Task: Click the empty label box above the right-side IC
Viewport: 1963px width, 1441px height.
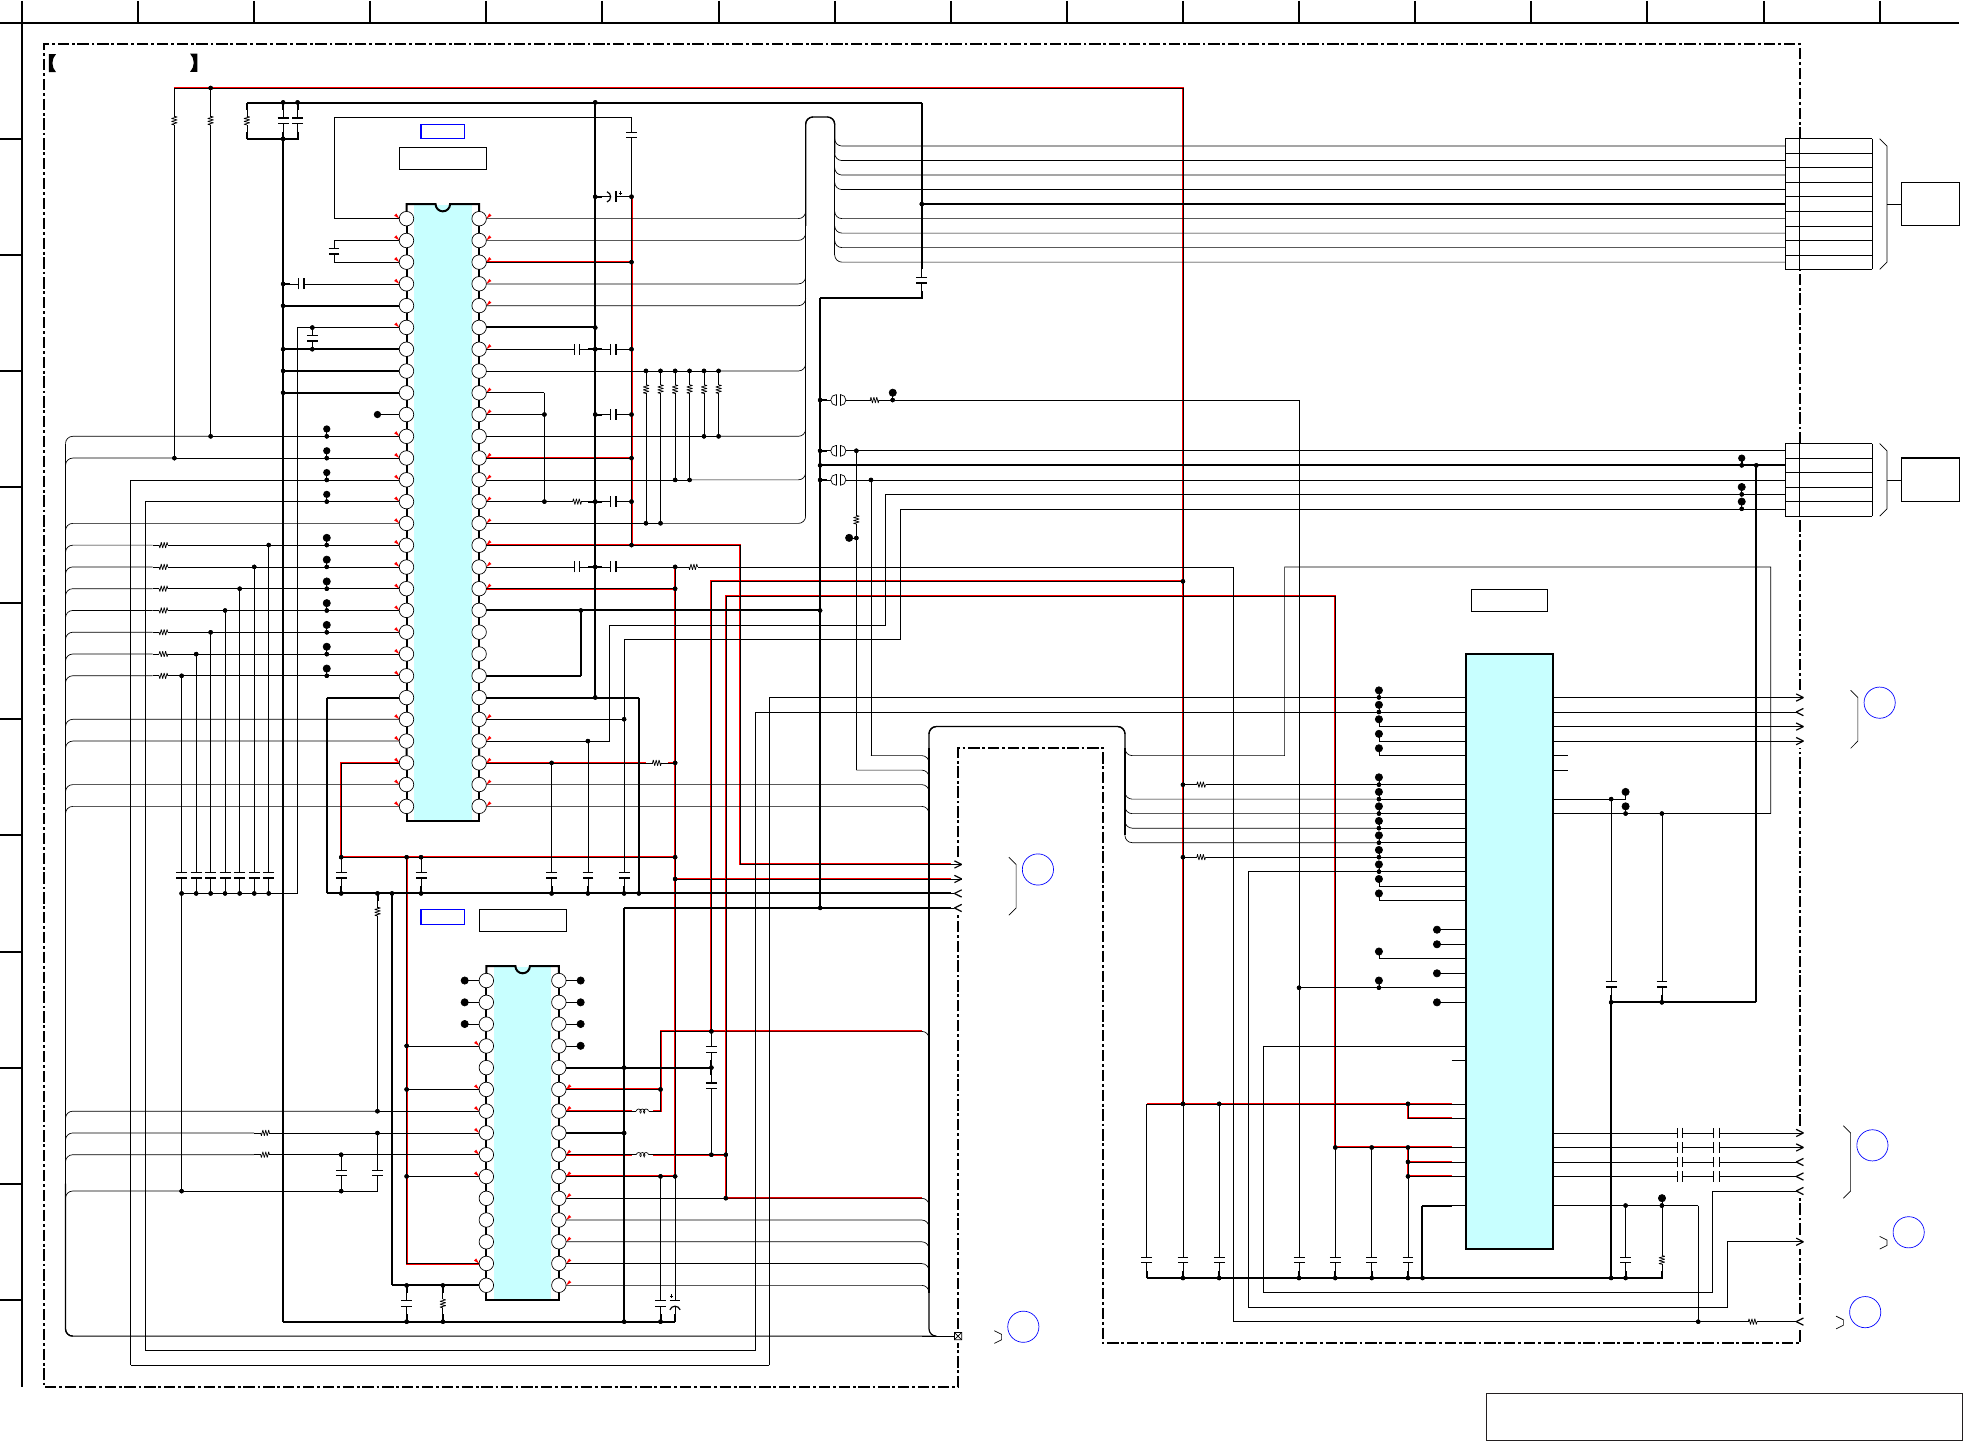Action: 1508,600
